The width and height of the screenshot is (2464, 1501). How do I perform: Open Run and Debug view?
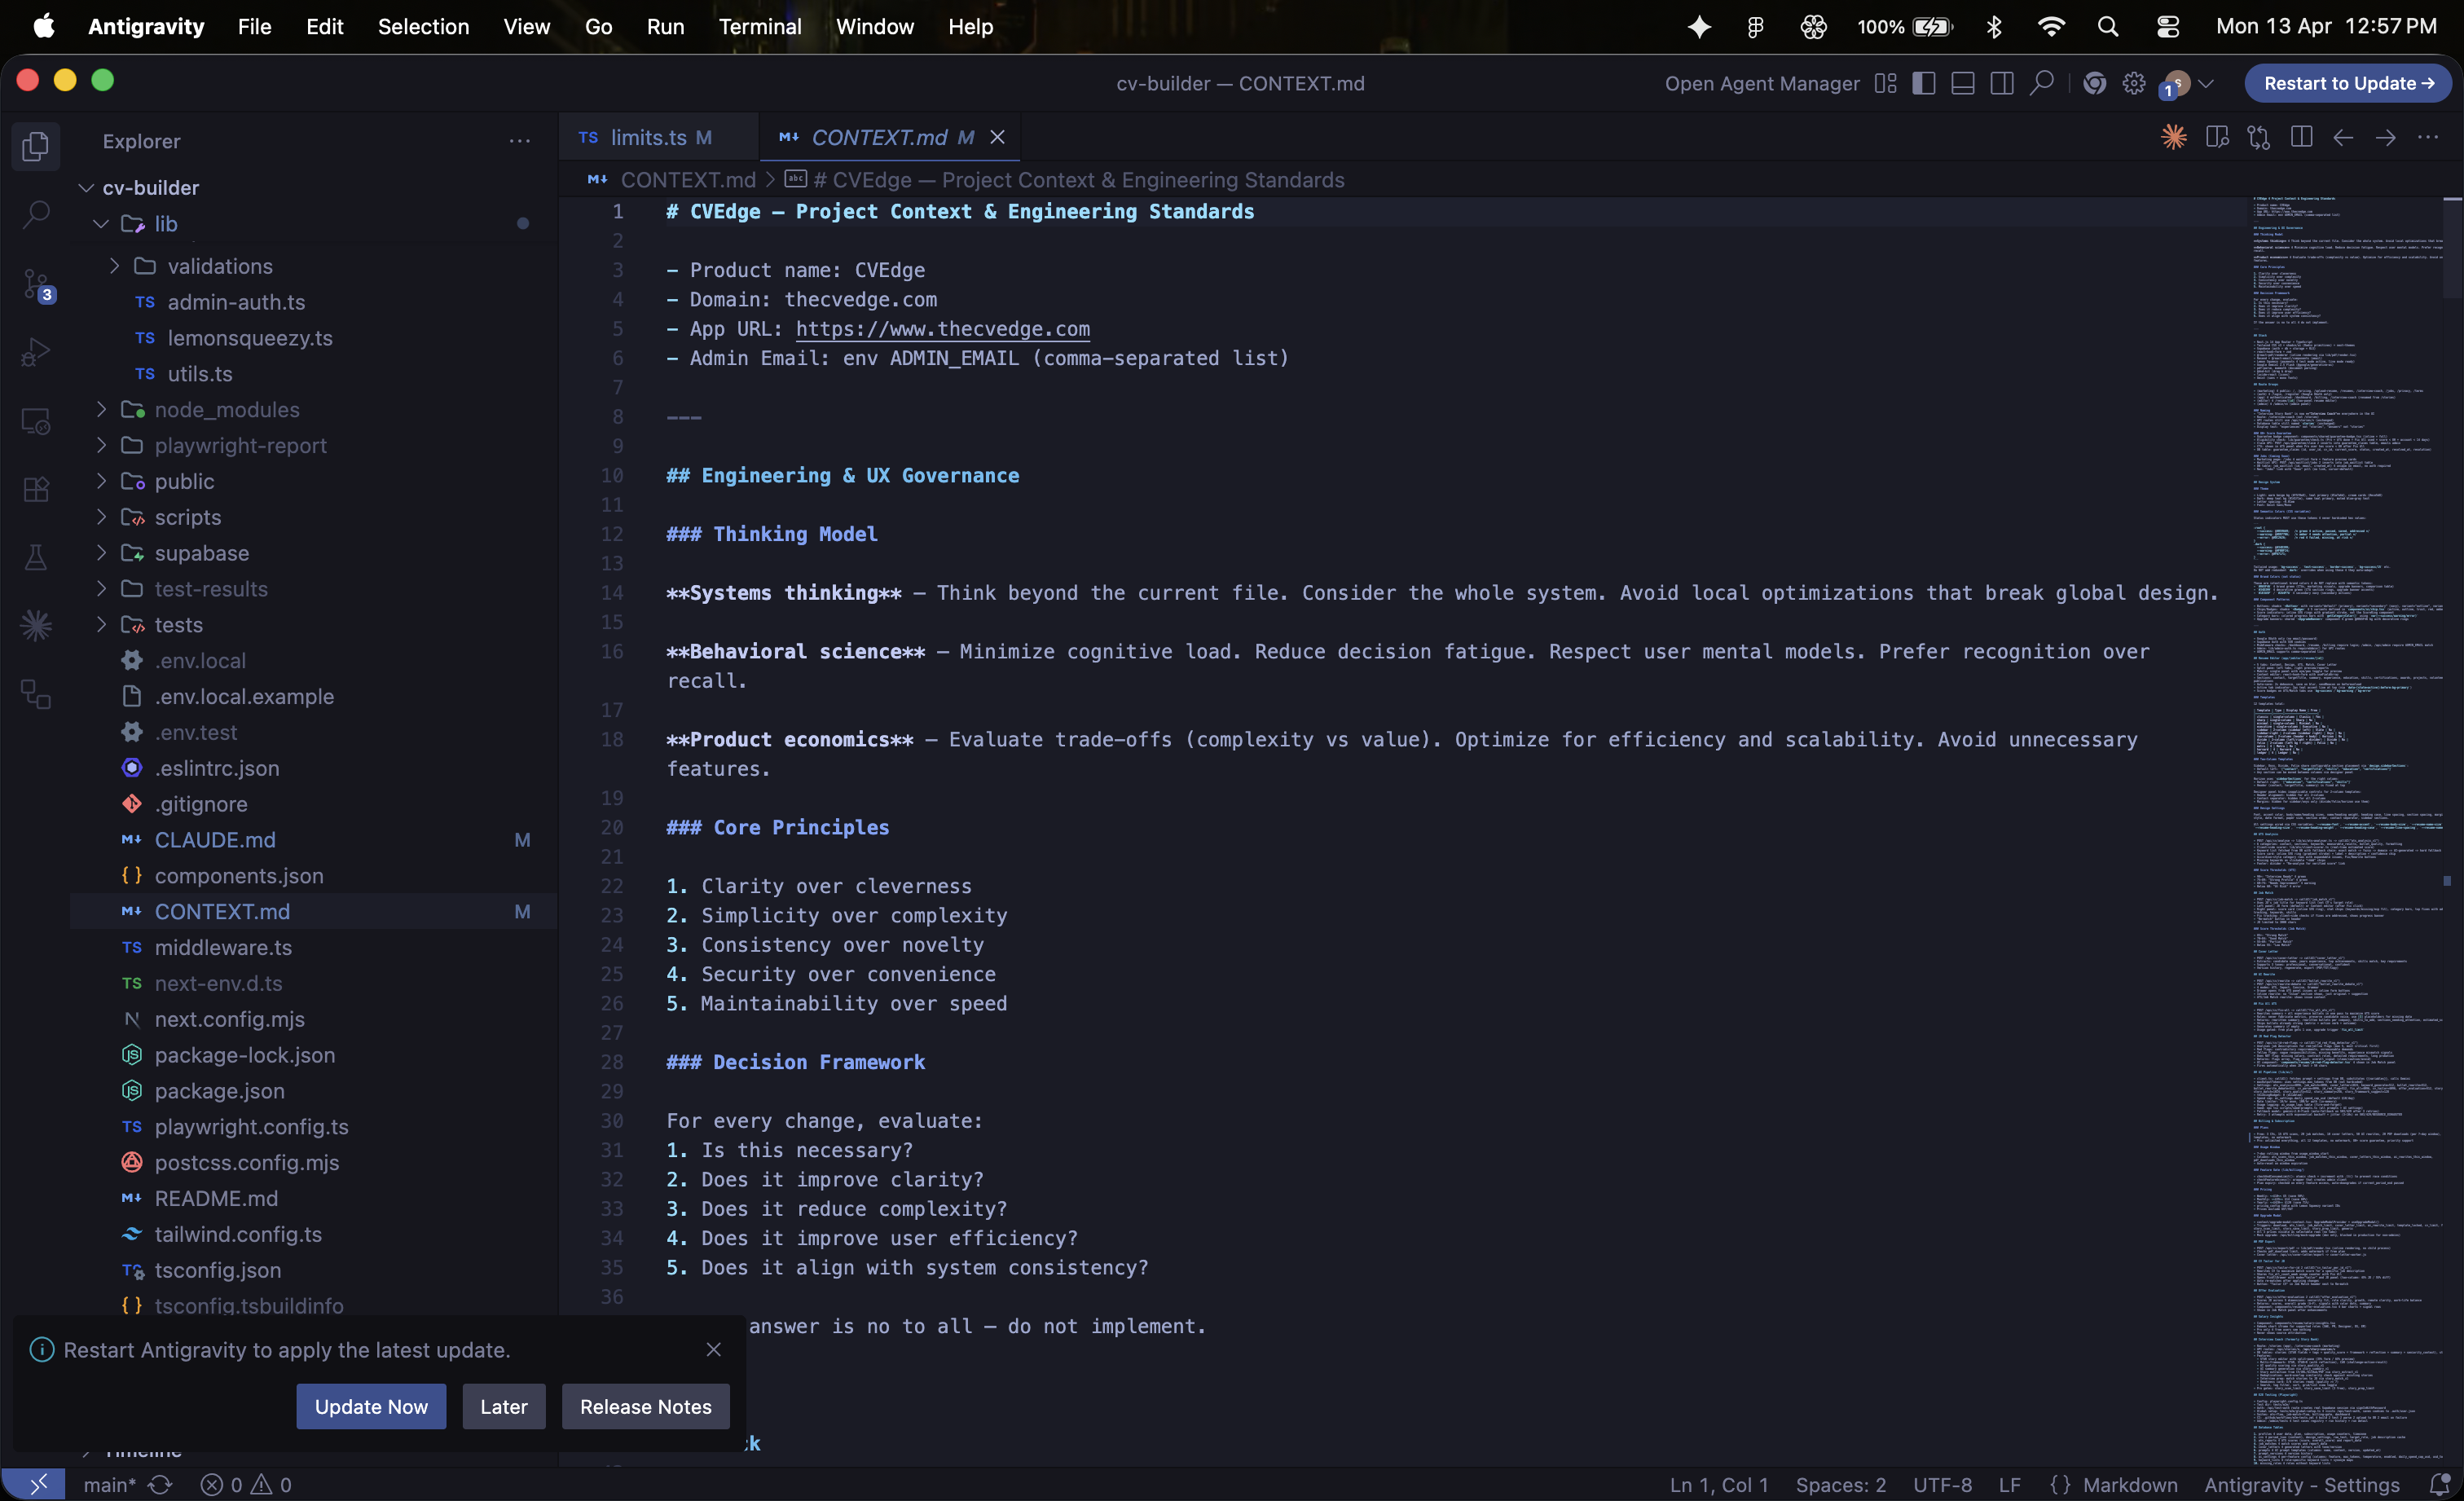pos(36,352)
